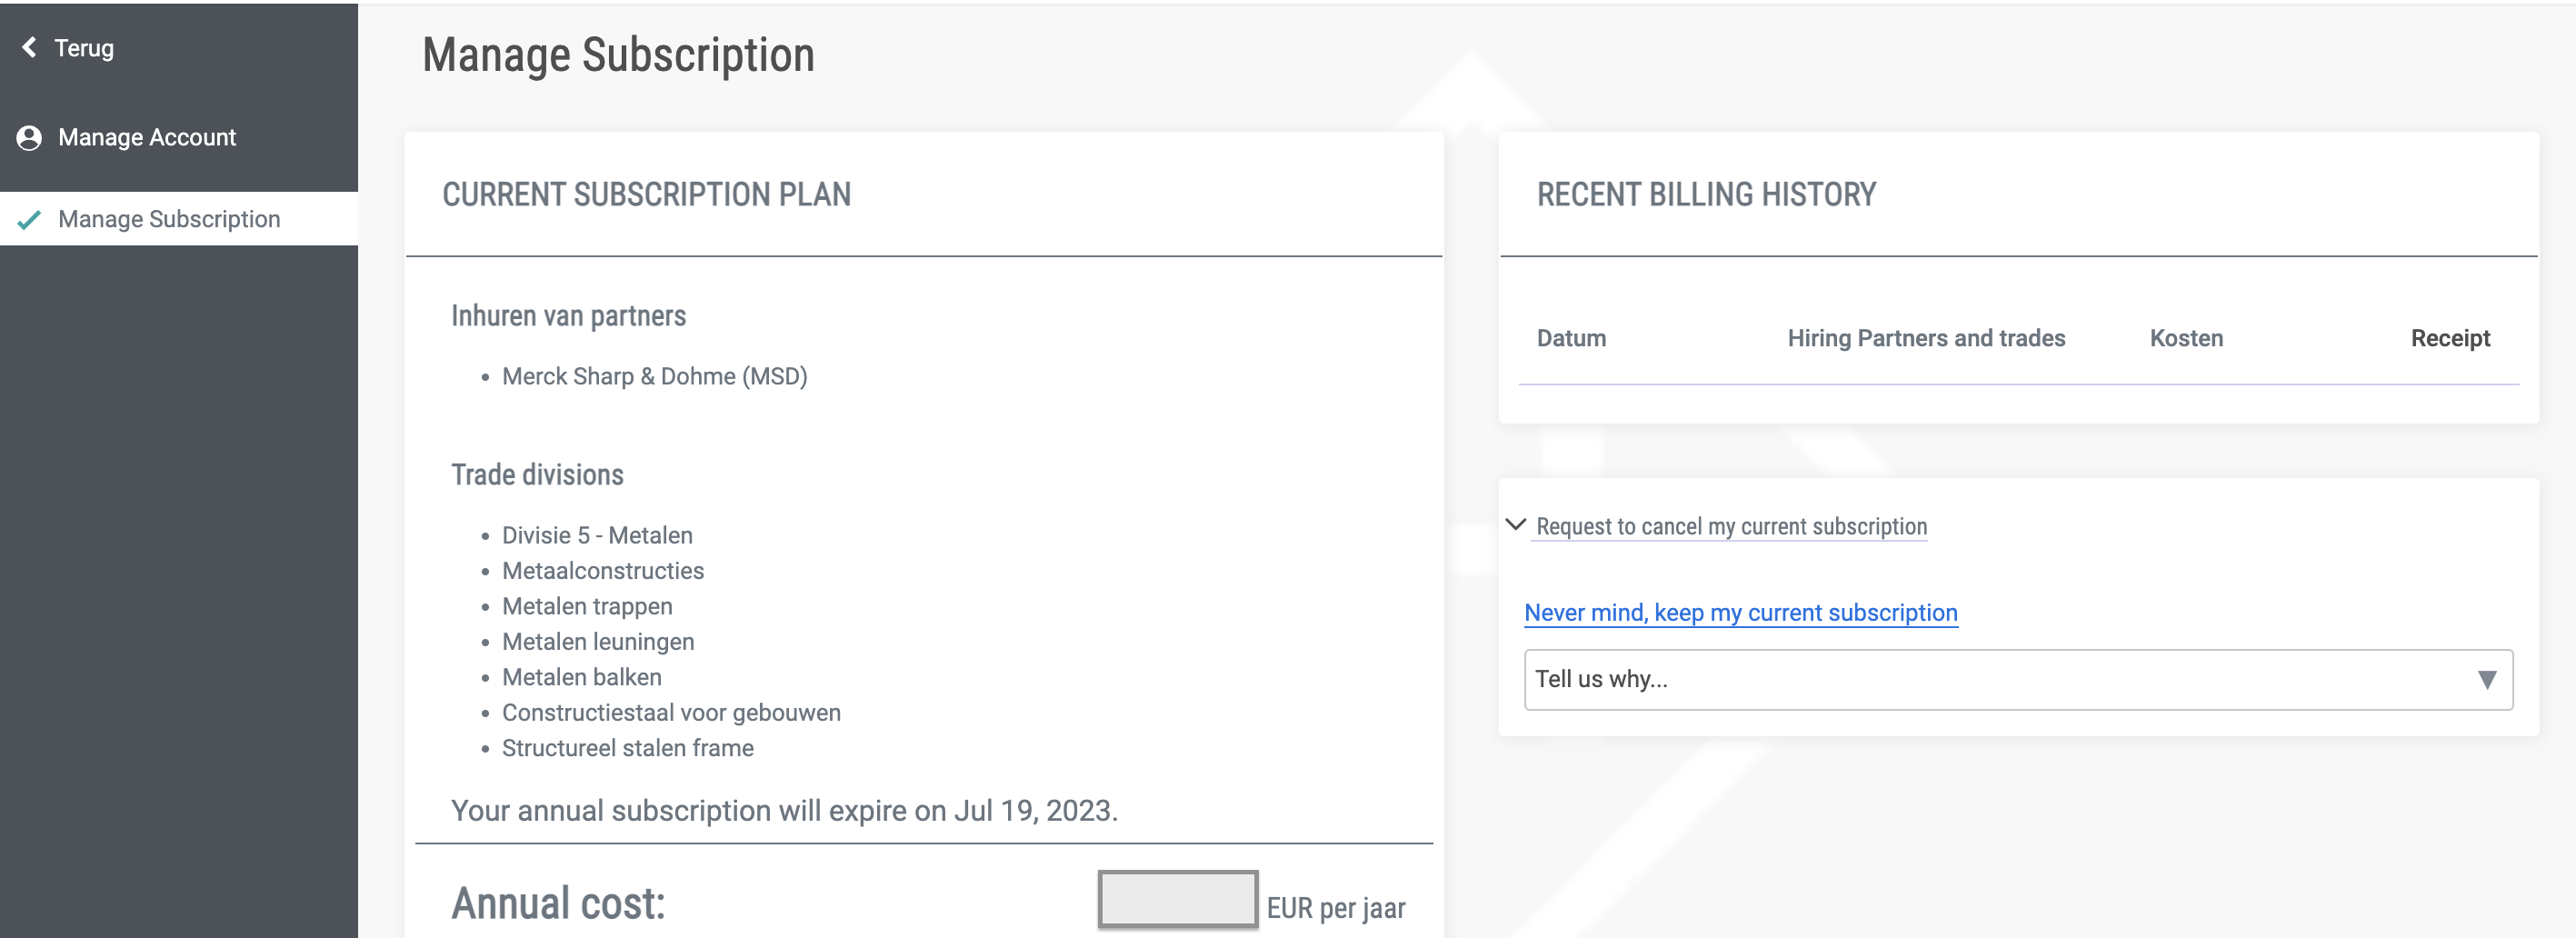The height and width of the screenshot is (938, 2576).
Task: Collapse the cancel request chevron
Action: click(x=1515, y=525)
